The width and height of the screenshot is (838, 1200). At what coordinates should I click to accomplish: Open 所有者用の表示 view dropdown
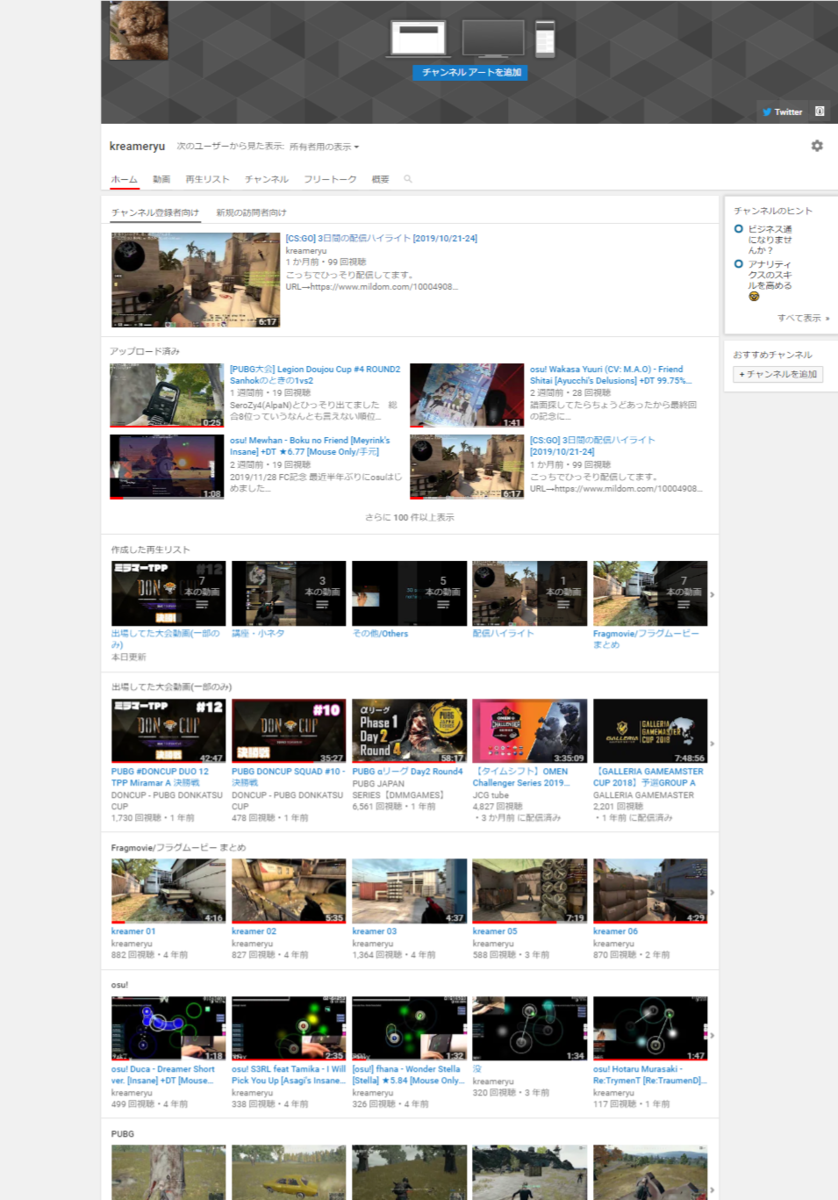pos(324,147)
